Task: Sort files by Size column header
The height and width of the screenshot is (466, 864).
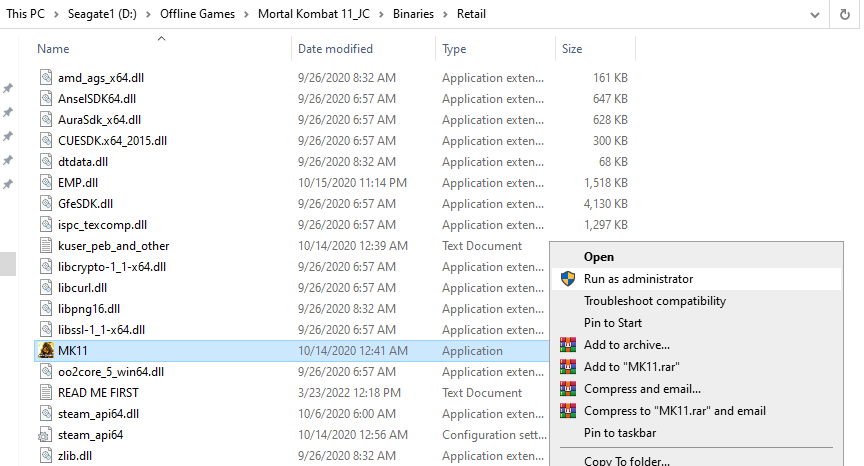Action: click(572, 48)
